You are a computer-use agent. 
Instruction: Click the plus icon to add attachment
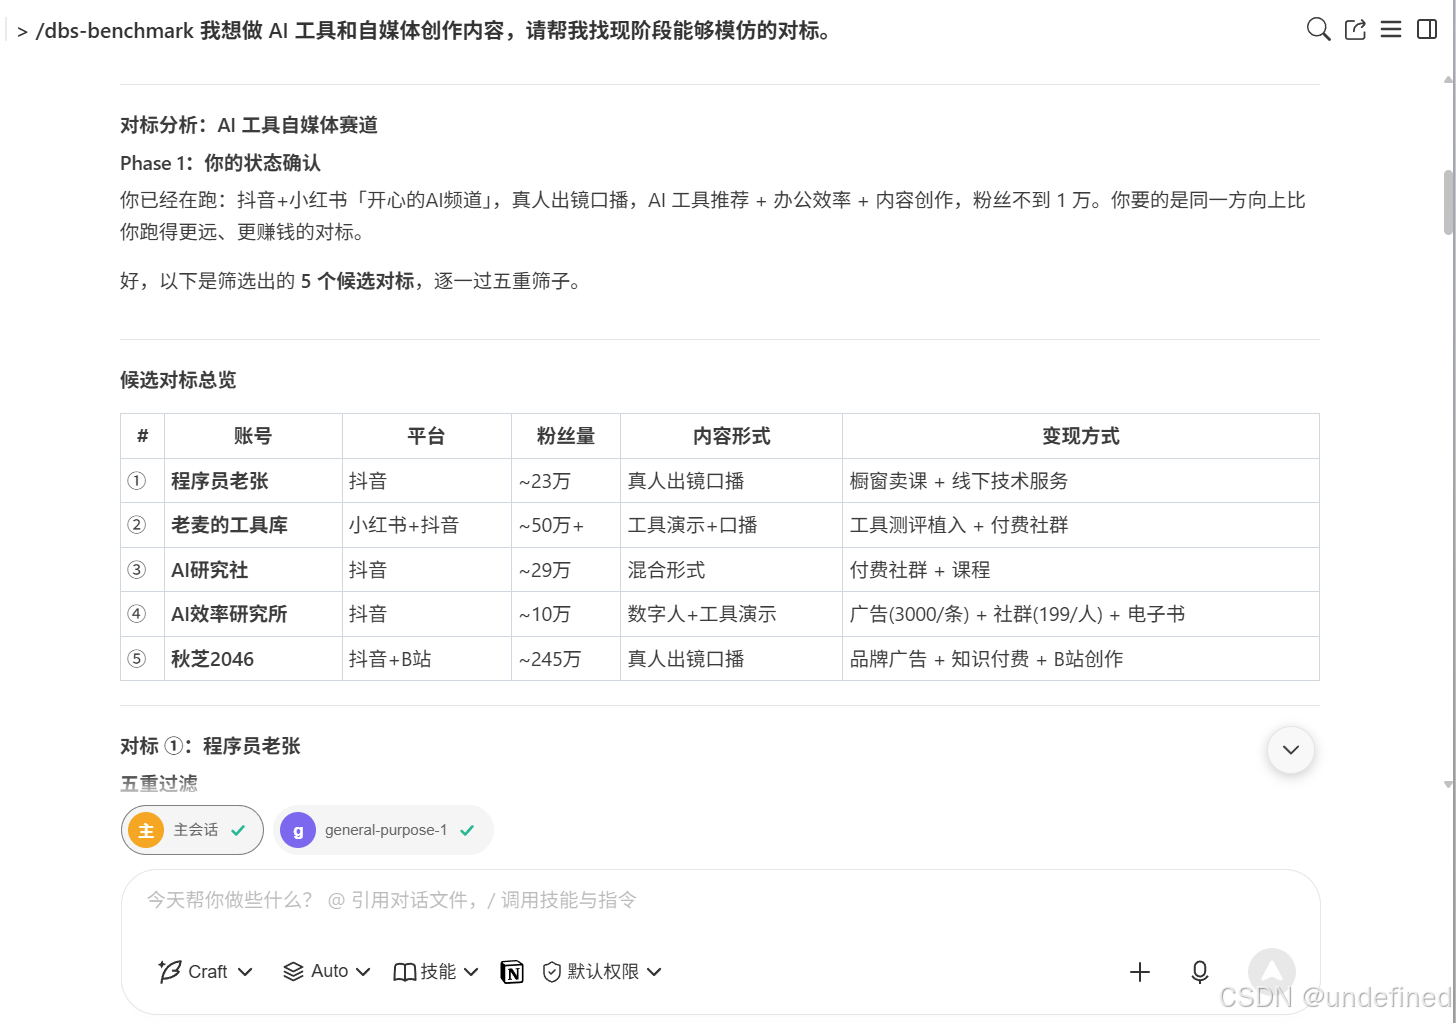point(1140,972)
